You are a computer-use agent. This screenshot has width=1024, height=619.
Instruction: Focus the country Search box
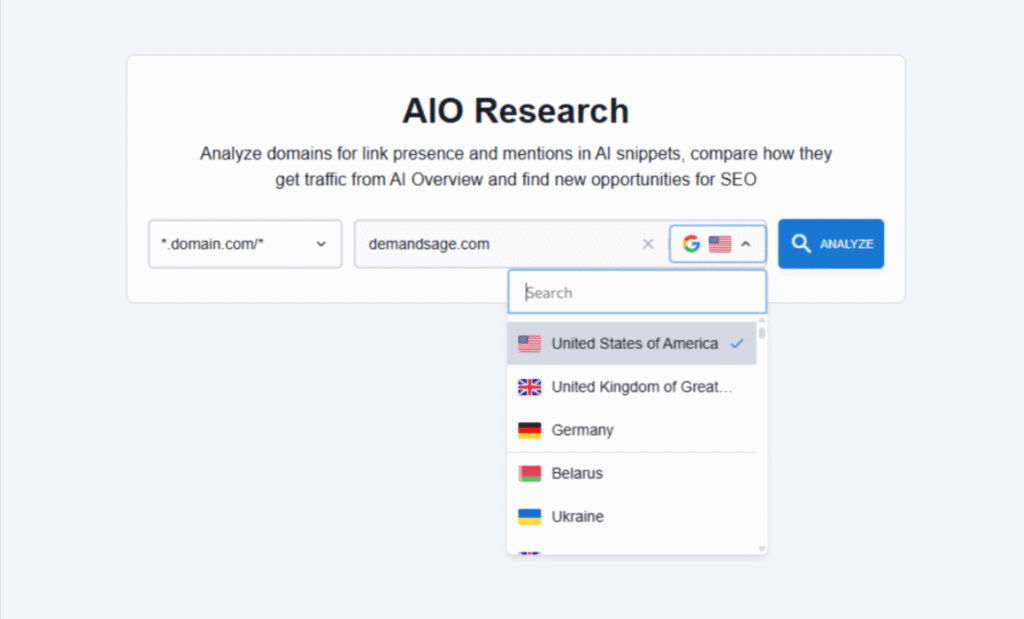click(637, 292)
